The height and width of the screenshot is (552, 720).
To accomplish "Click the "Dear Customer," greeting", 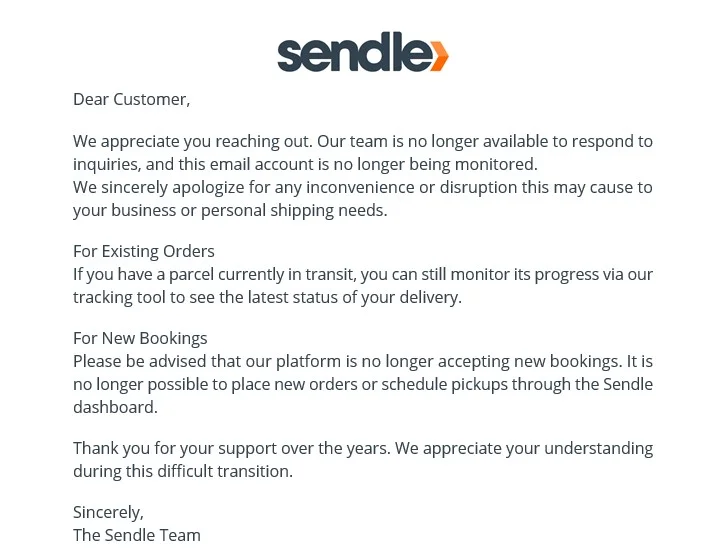I will click(131, 99).
